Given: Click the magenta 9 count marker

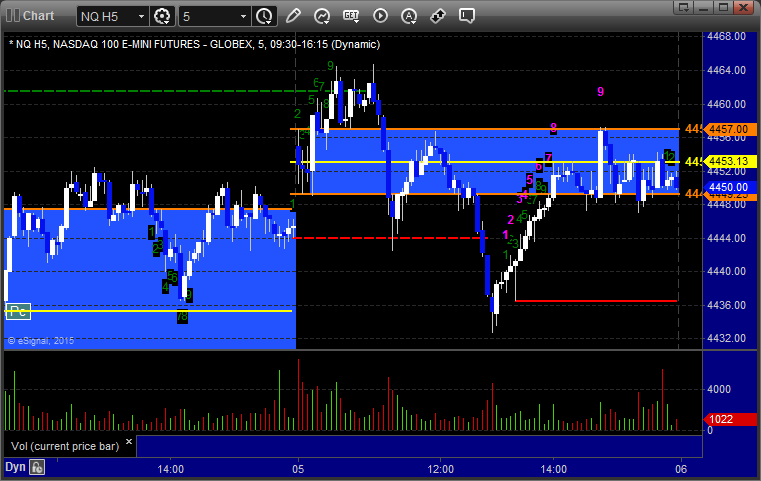Looking at the screenshot, I should (x=600, y=92).
